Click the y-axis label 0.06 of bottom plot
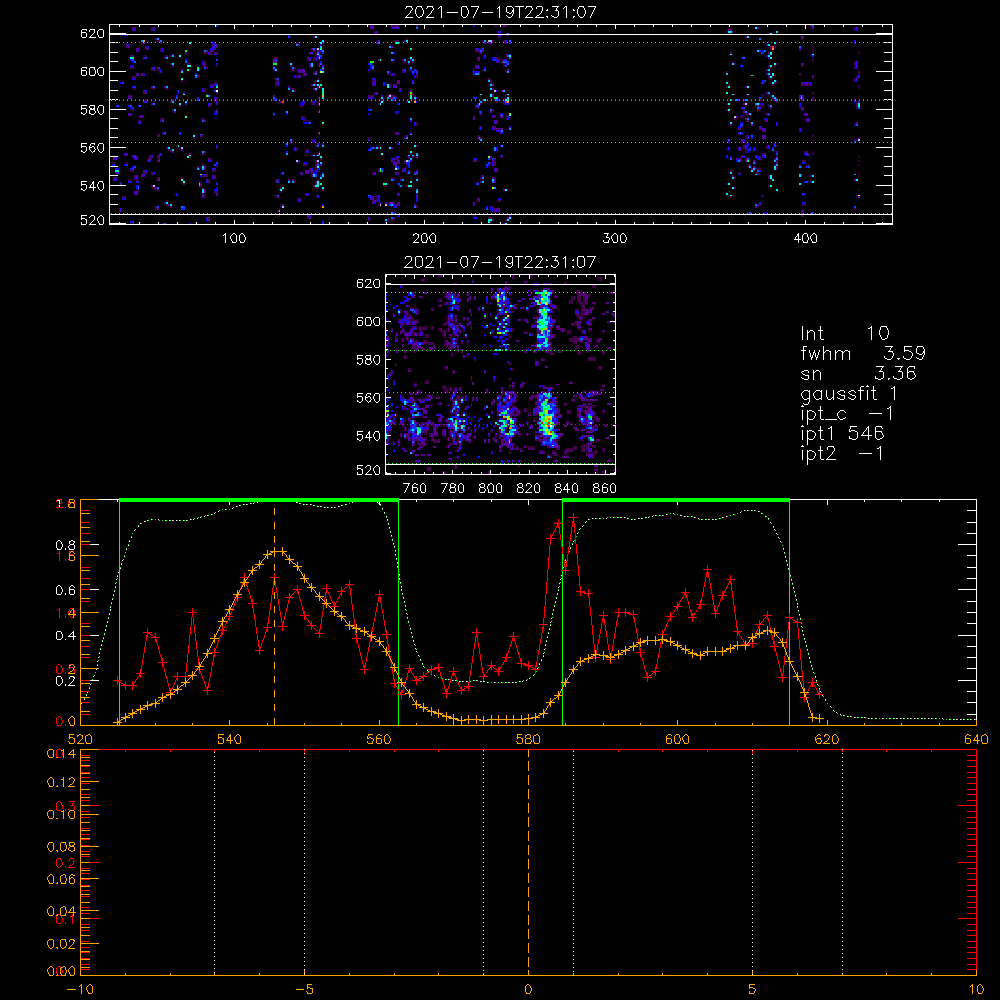Screen dimensions: 1000x1000 pos(62,879)
